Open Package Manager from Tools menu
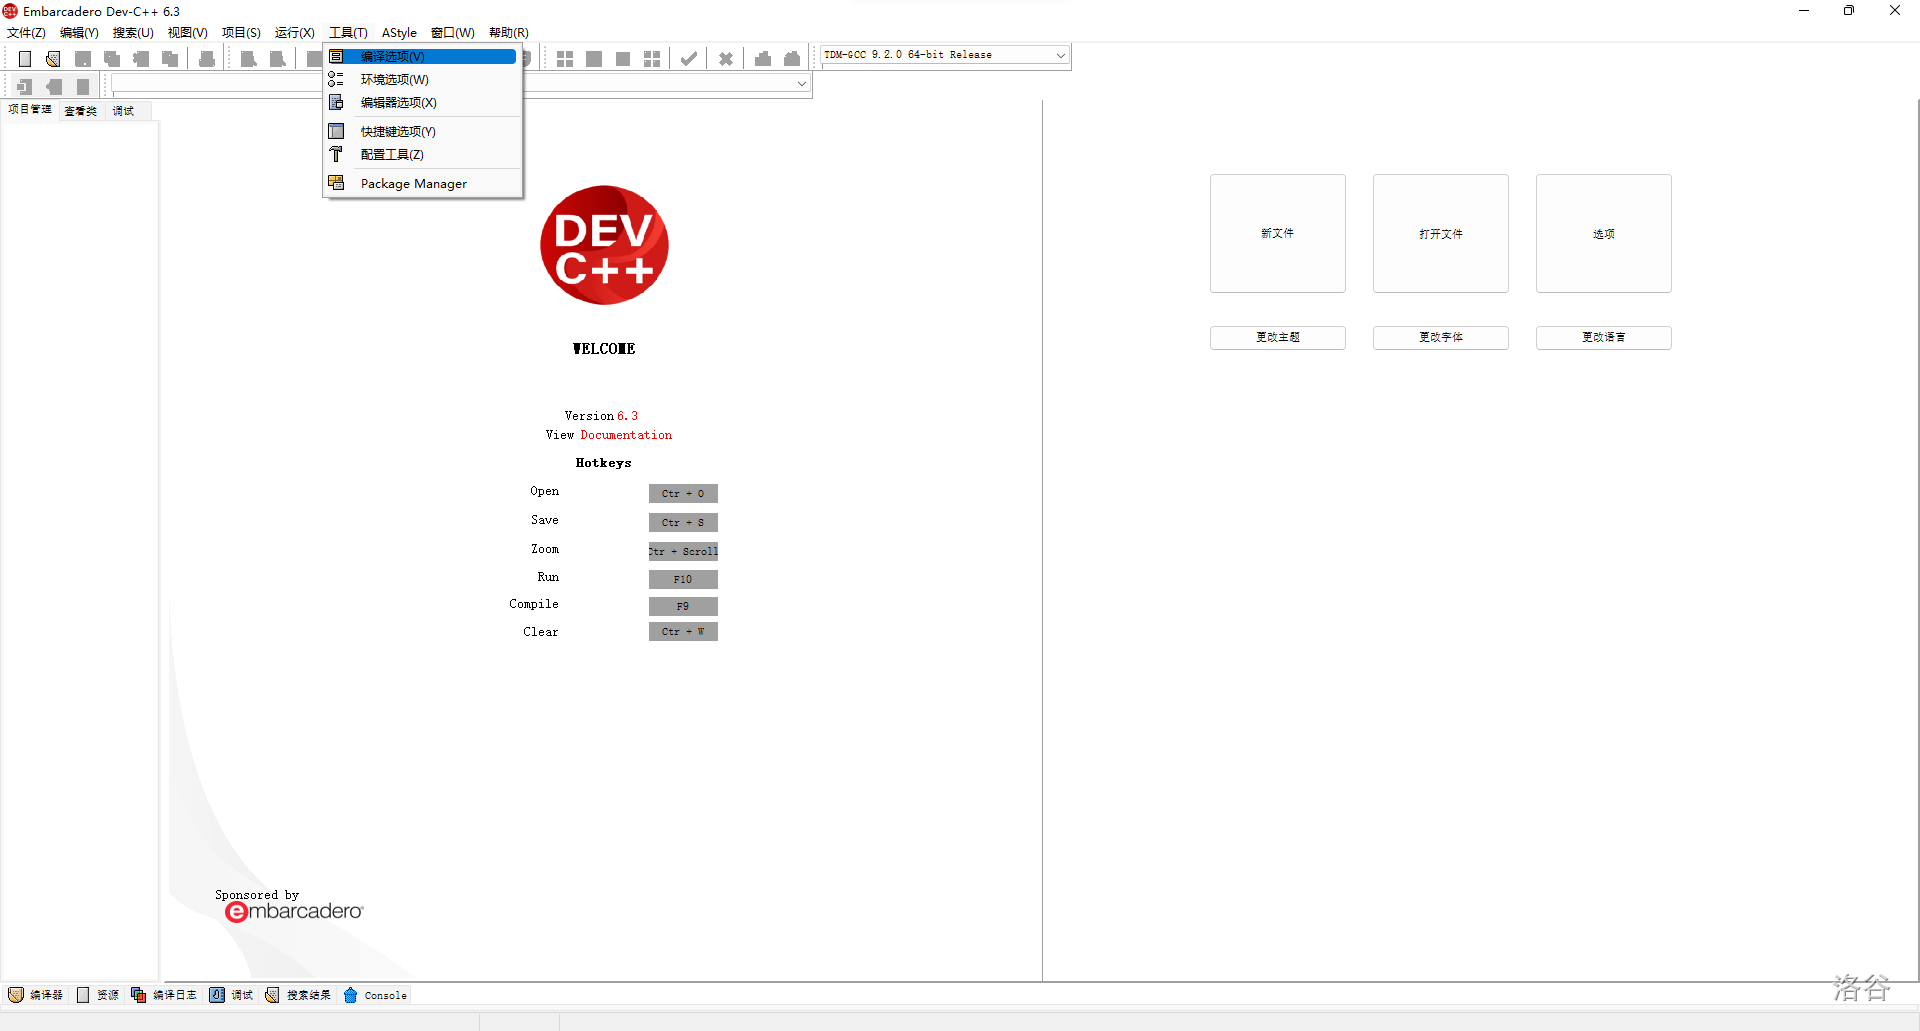 [422, 183]
